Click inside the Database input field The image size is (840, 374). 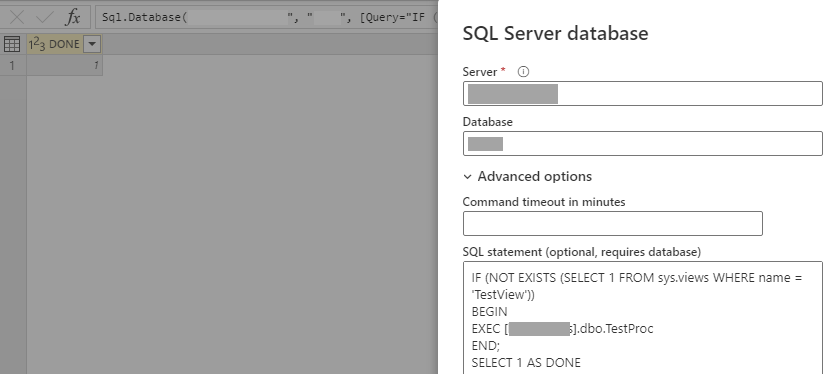(642, 144)
